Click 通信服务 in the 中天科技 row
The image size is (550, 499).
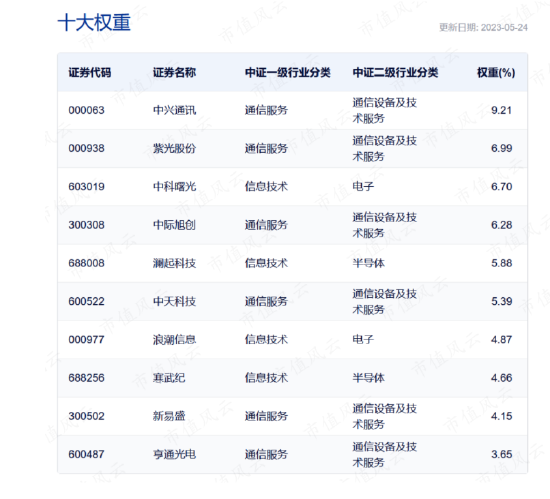[266, 301]
